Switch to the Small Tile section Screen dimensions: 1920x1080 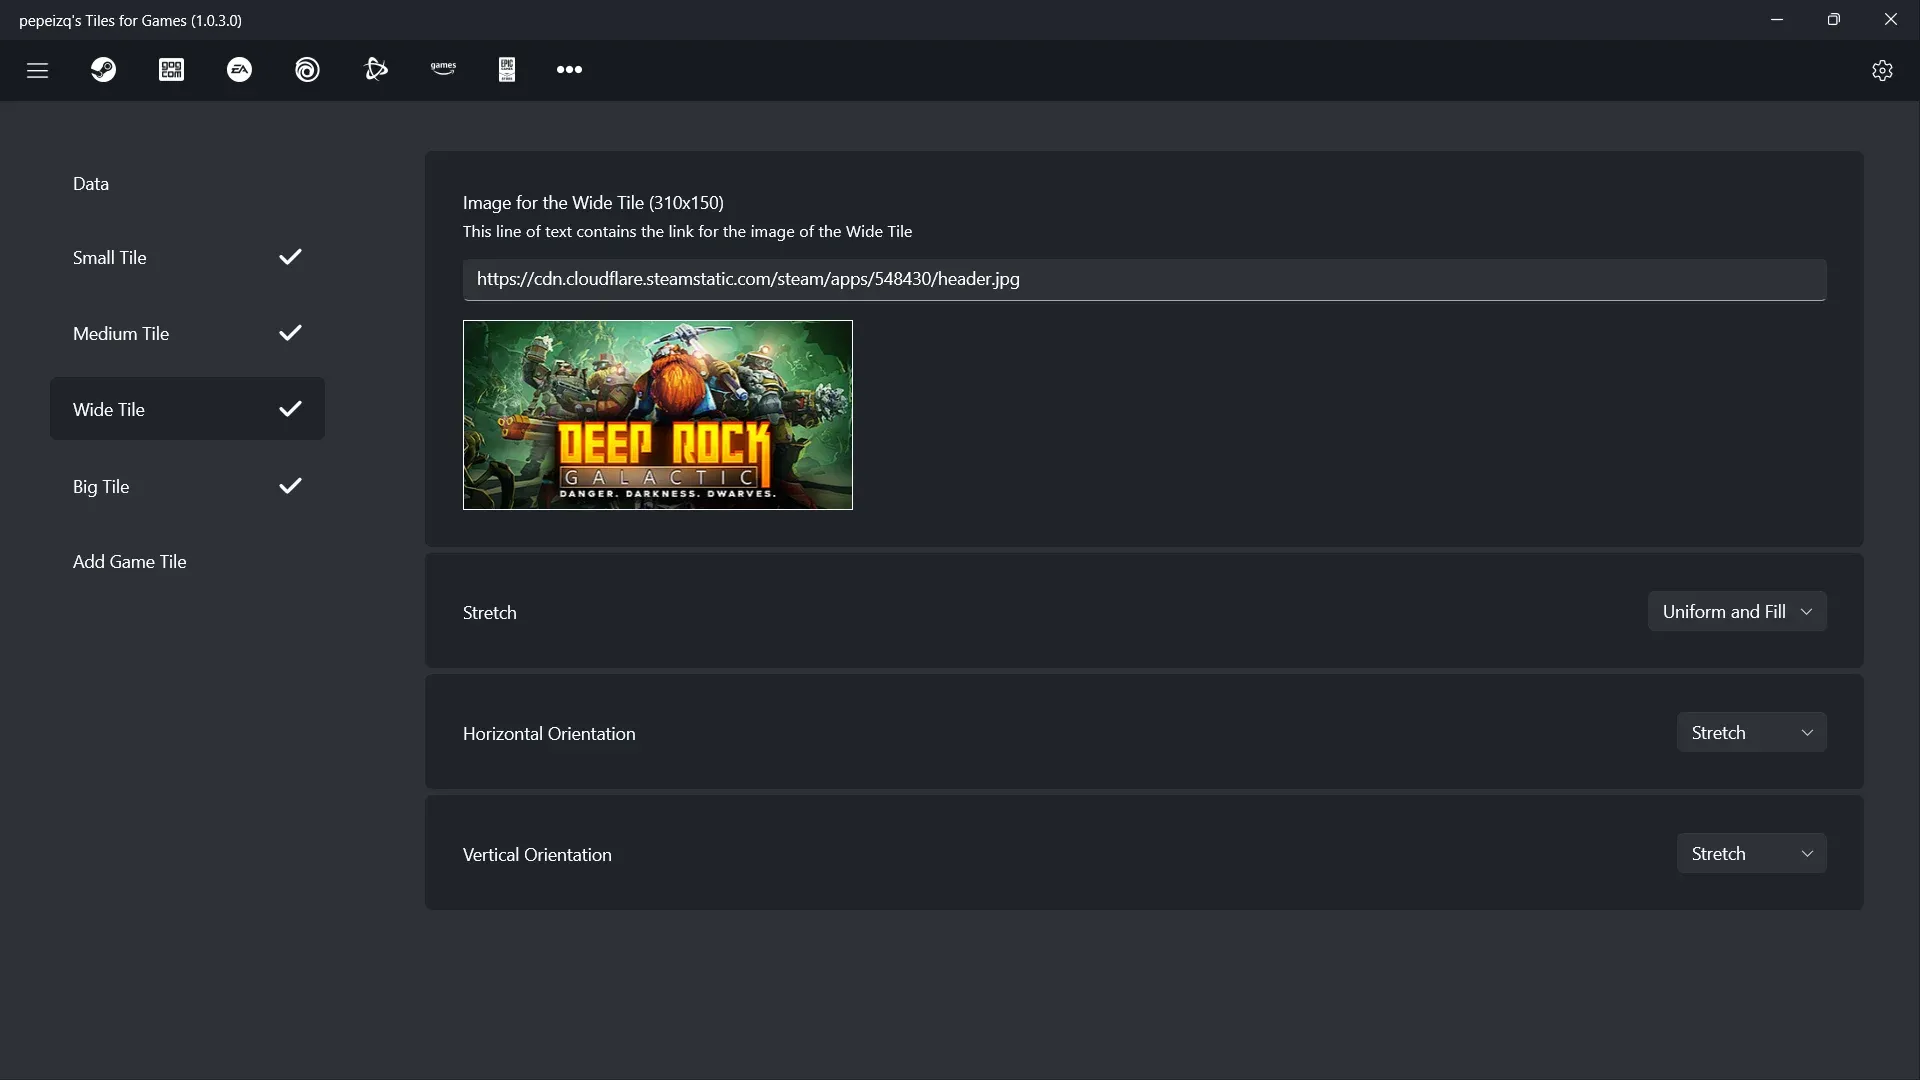pos(187,258)
